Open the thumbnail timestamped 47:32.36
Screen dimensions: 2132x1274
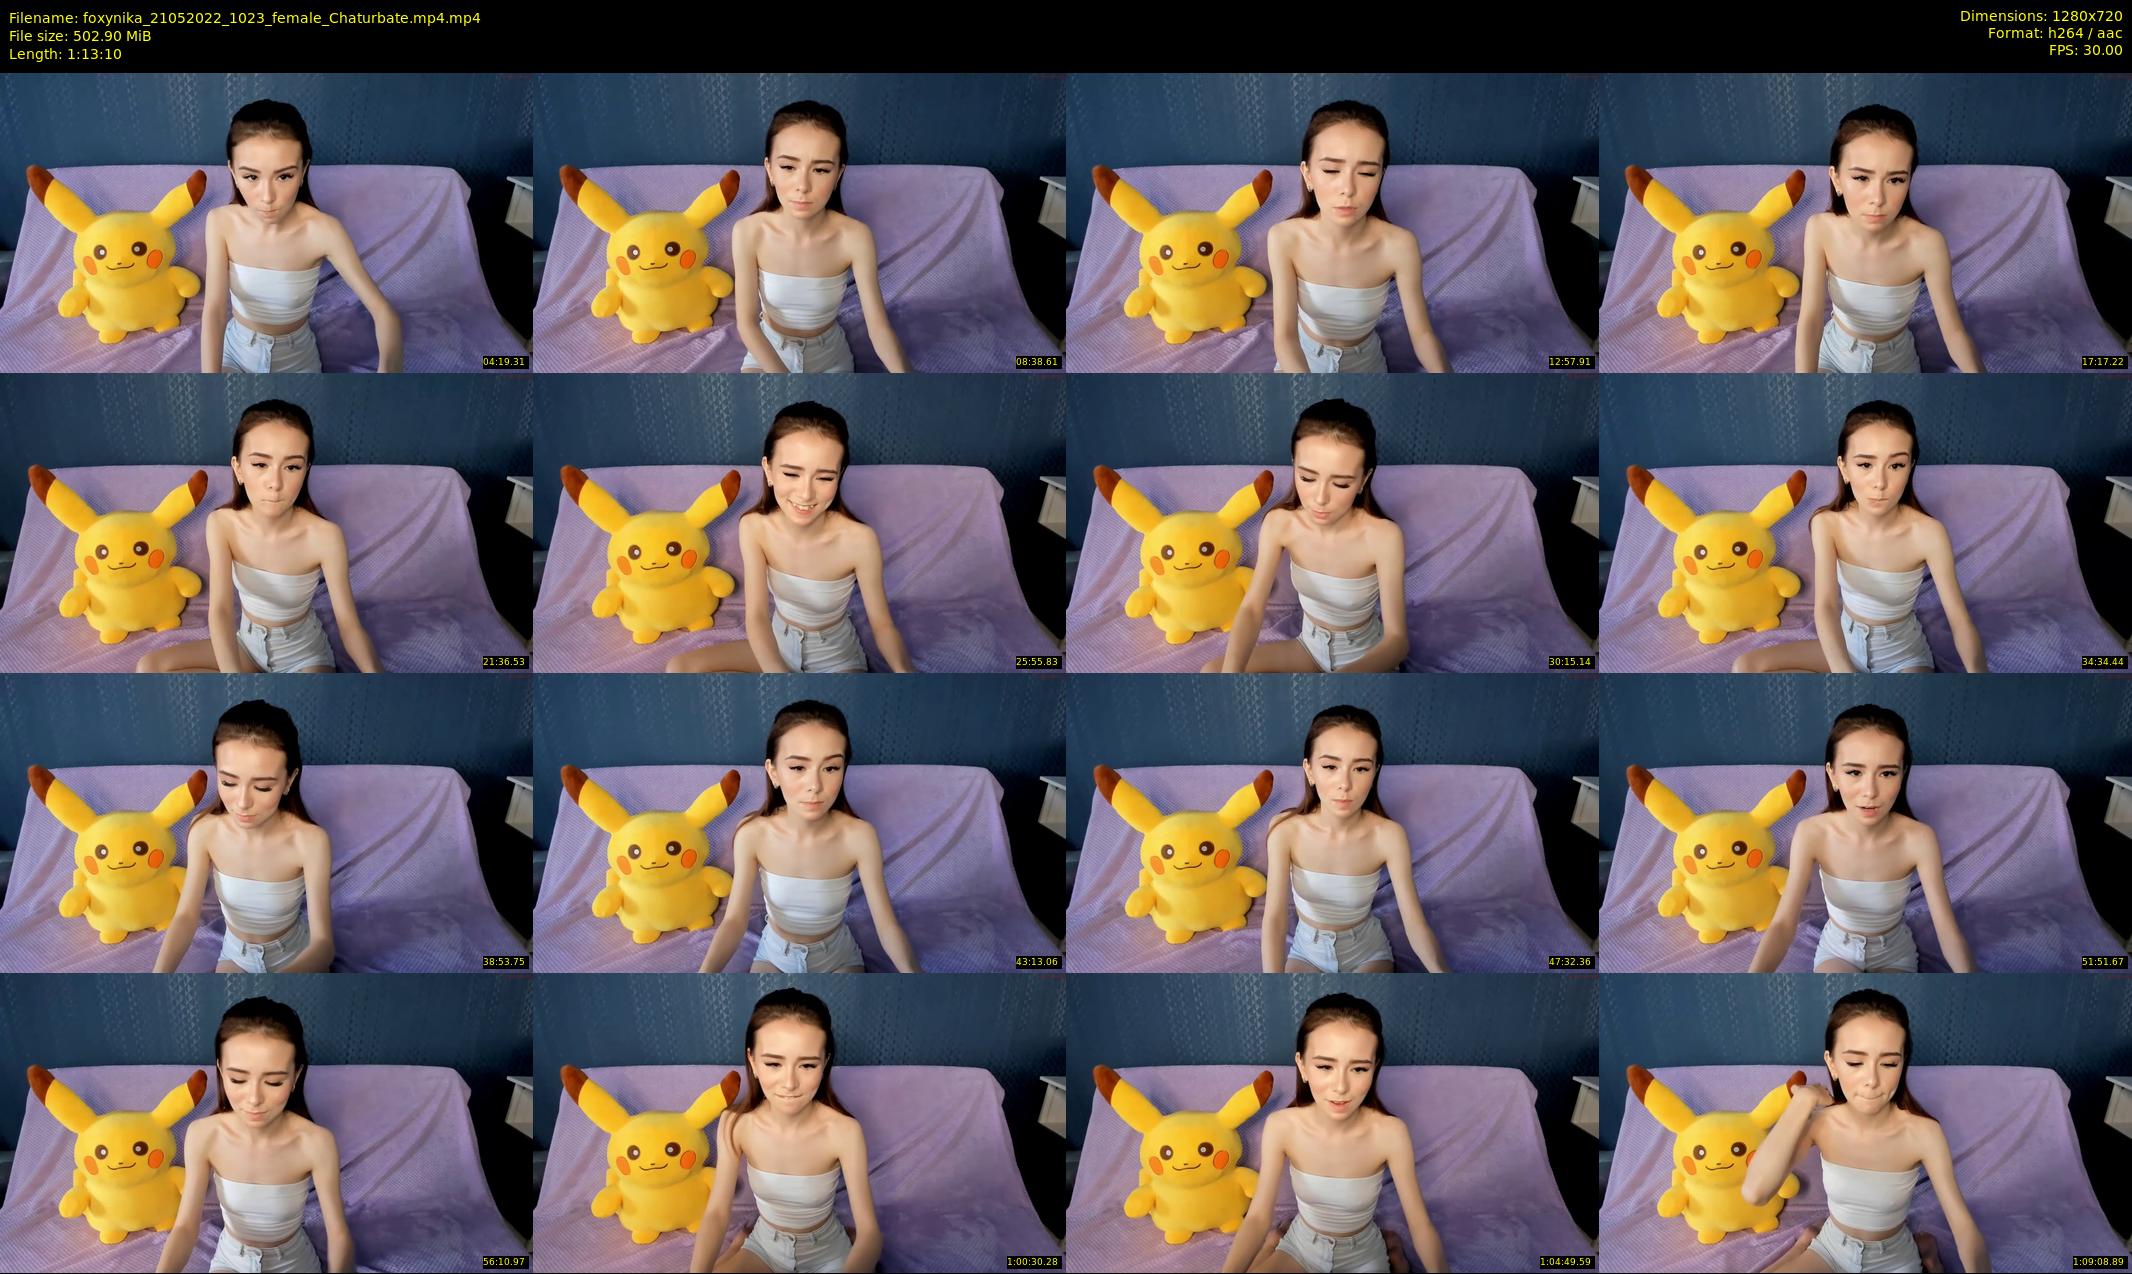pyautogui.click(x=1332, y=822)
